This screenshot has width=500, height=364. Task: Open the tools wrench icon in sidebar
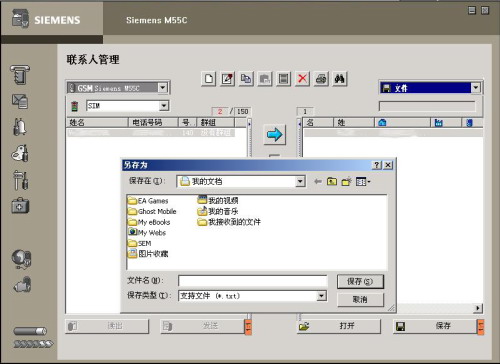point(21,180)
